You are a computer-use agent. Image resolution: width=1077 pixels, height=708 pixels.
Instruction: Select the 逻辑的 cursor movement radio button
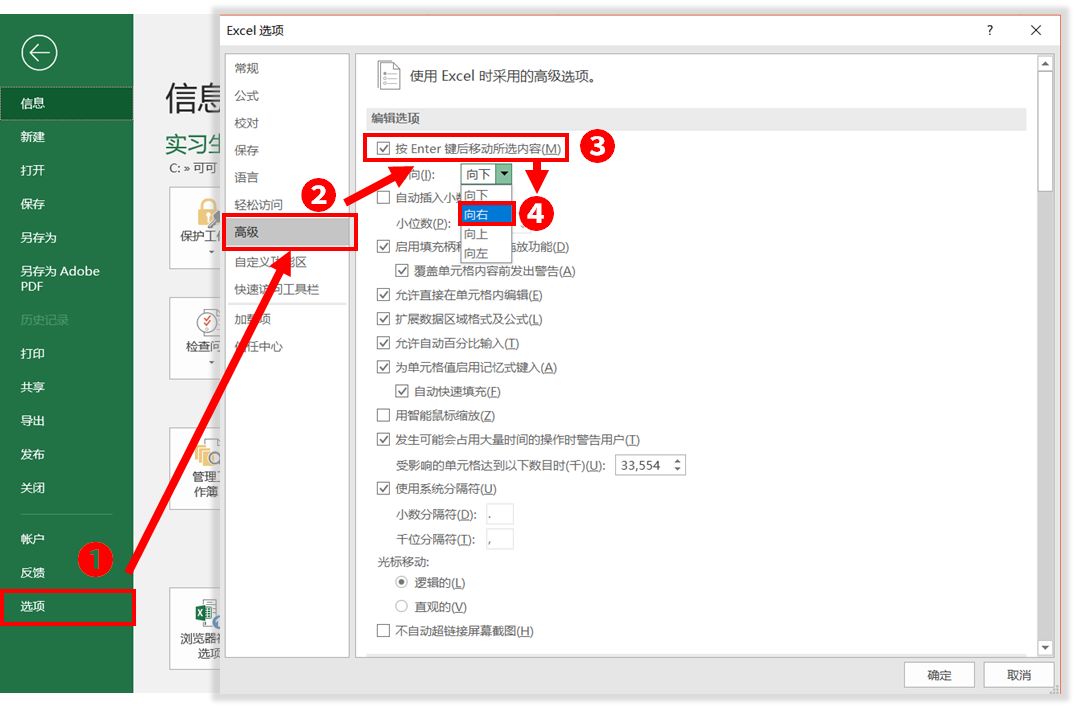click(x=402, y=582)
